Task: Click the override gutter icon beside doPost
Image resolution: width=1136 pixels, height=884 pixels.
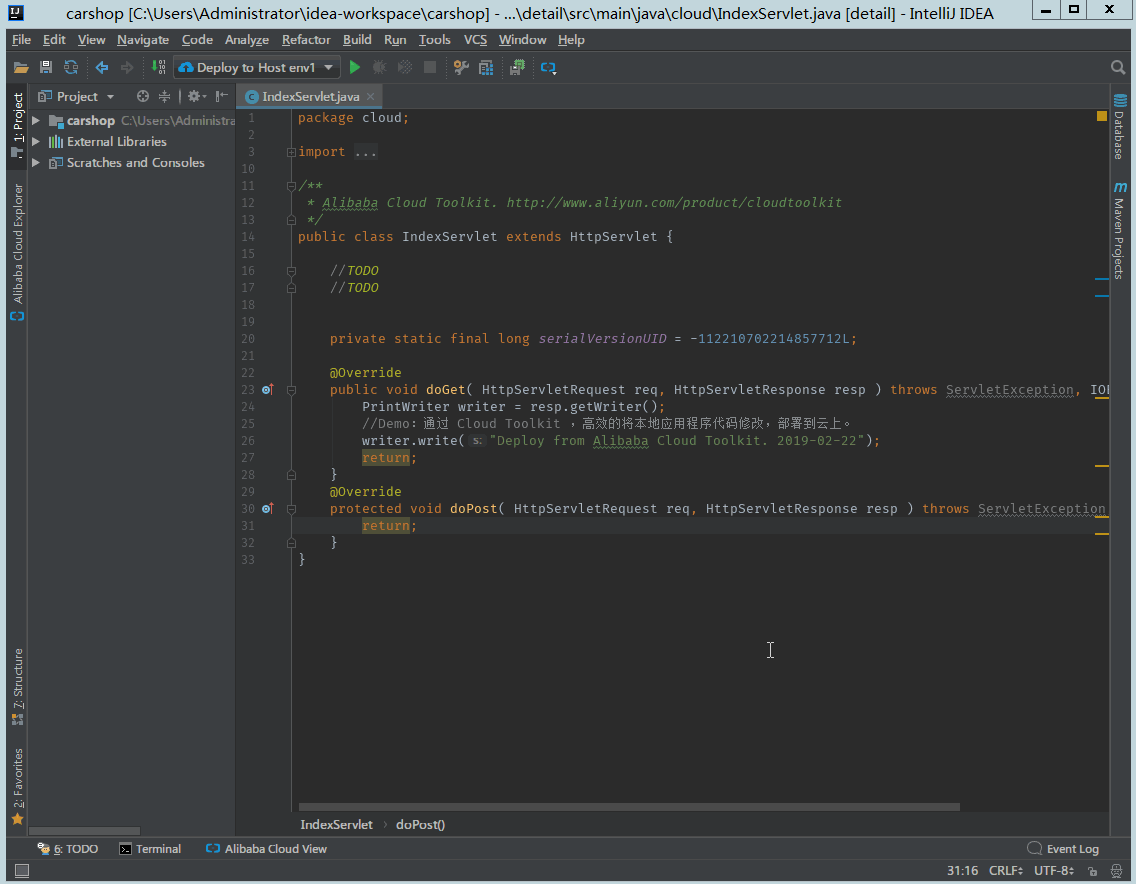Action: (267, 509)
